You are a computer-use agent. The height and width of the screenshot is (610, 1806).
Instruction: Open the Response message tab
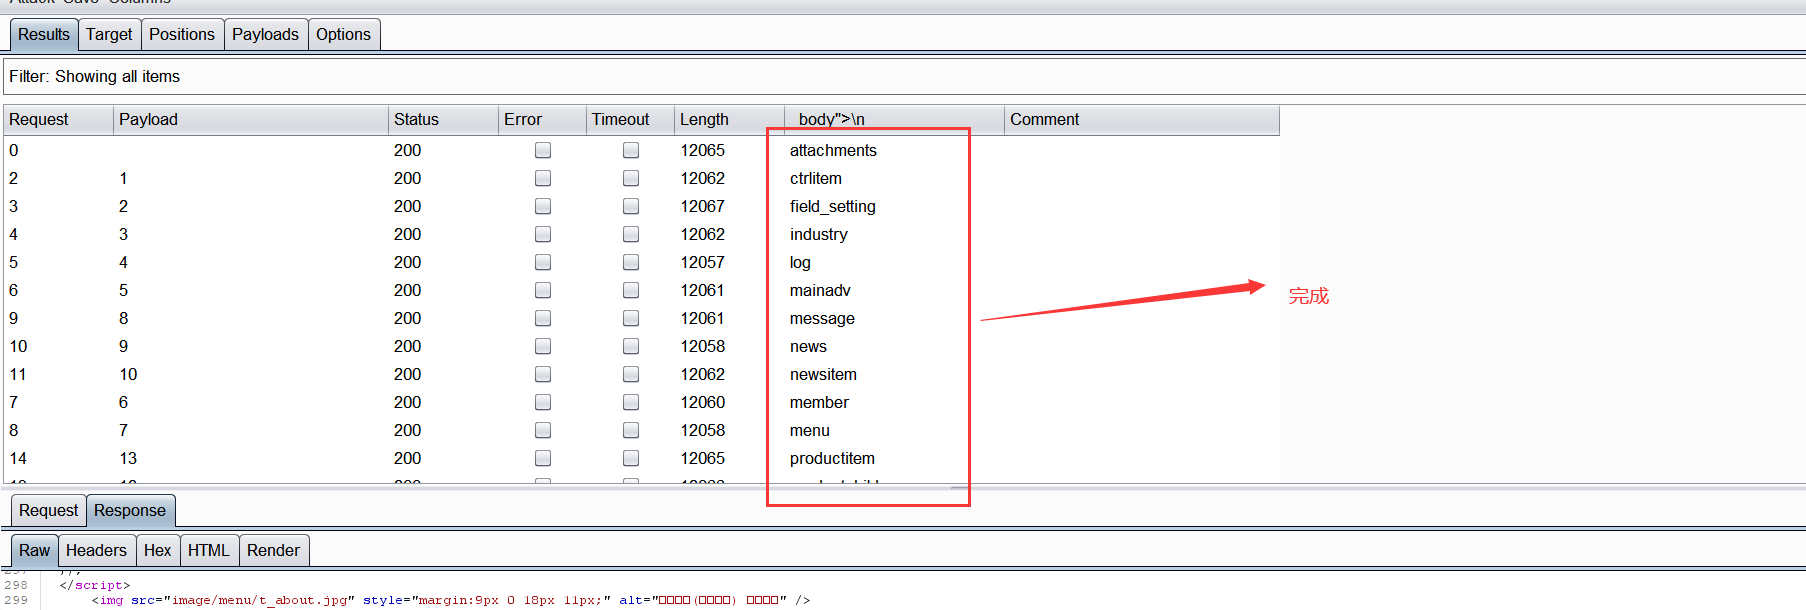pos(130,510)
